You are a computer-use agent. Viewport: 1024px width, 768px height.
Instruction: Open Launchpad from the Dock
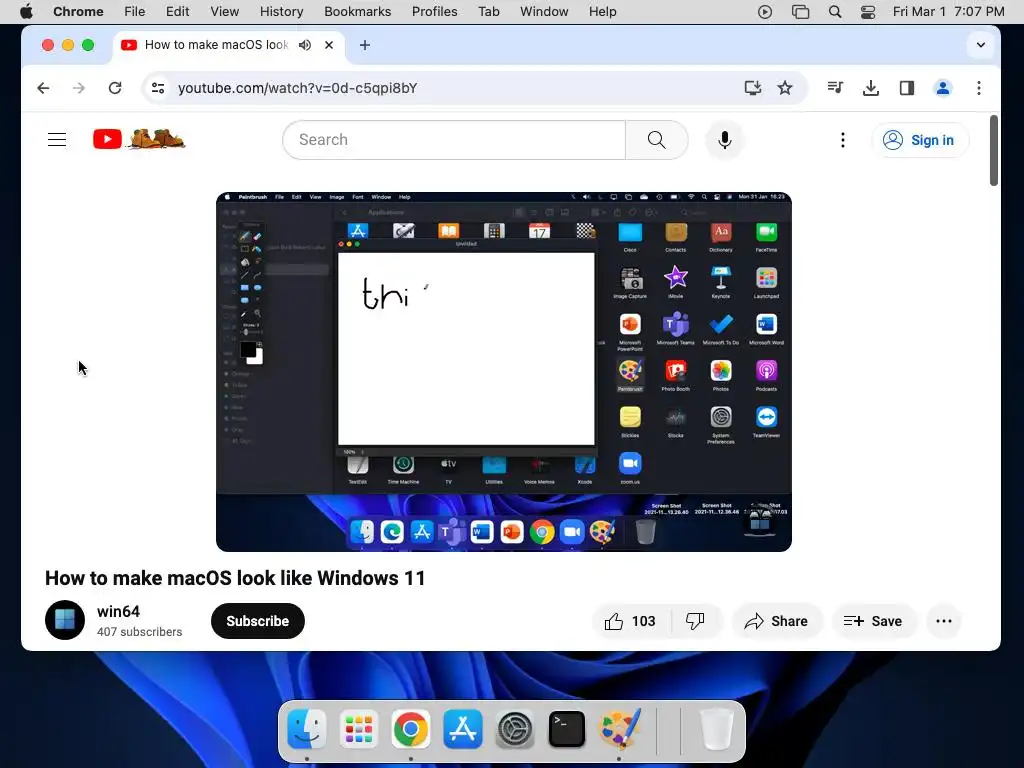[359, 729]
